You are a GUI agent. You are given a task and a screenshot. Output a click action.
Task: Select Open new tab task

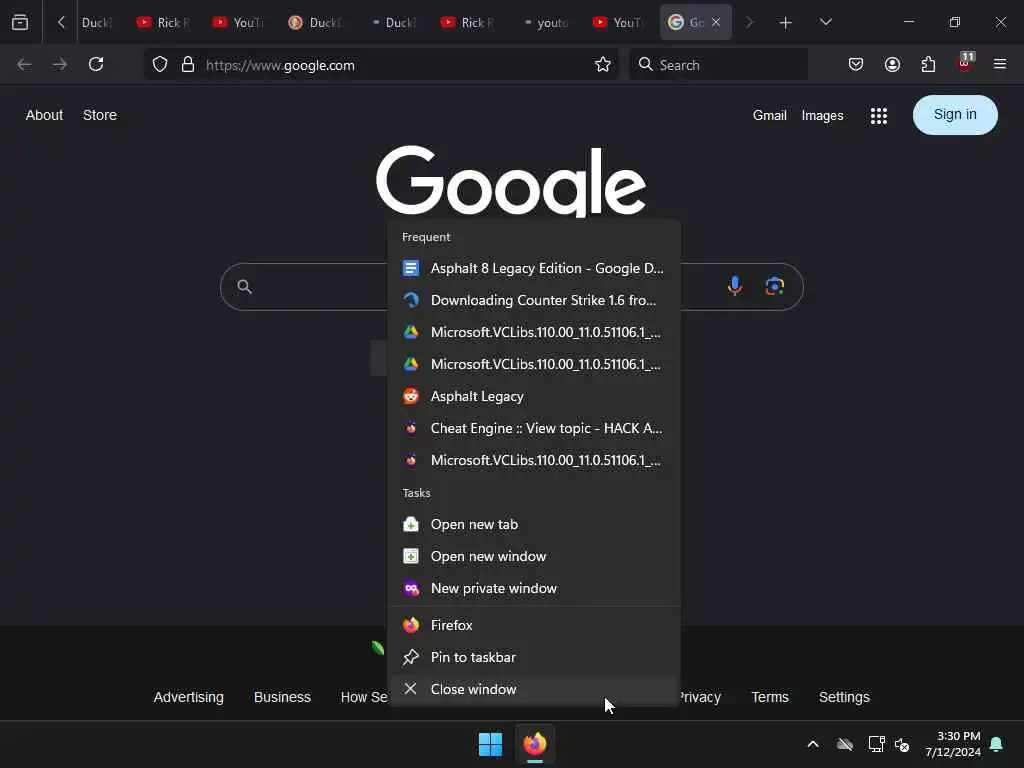click(534, 524)
